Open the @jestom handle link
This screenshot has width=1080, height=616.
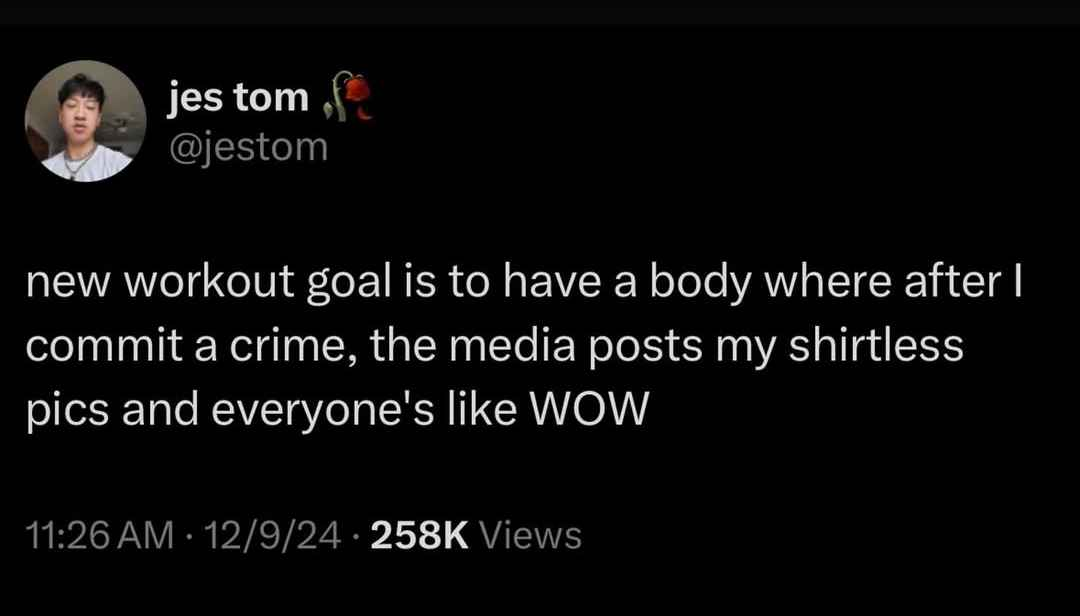pyautogui.click(x=248, y=147)
